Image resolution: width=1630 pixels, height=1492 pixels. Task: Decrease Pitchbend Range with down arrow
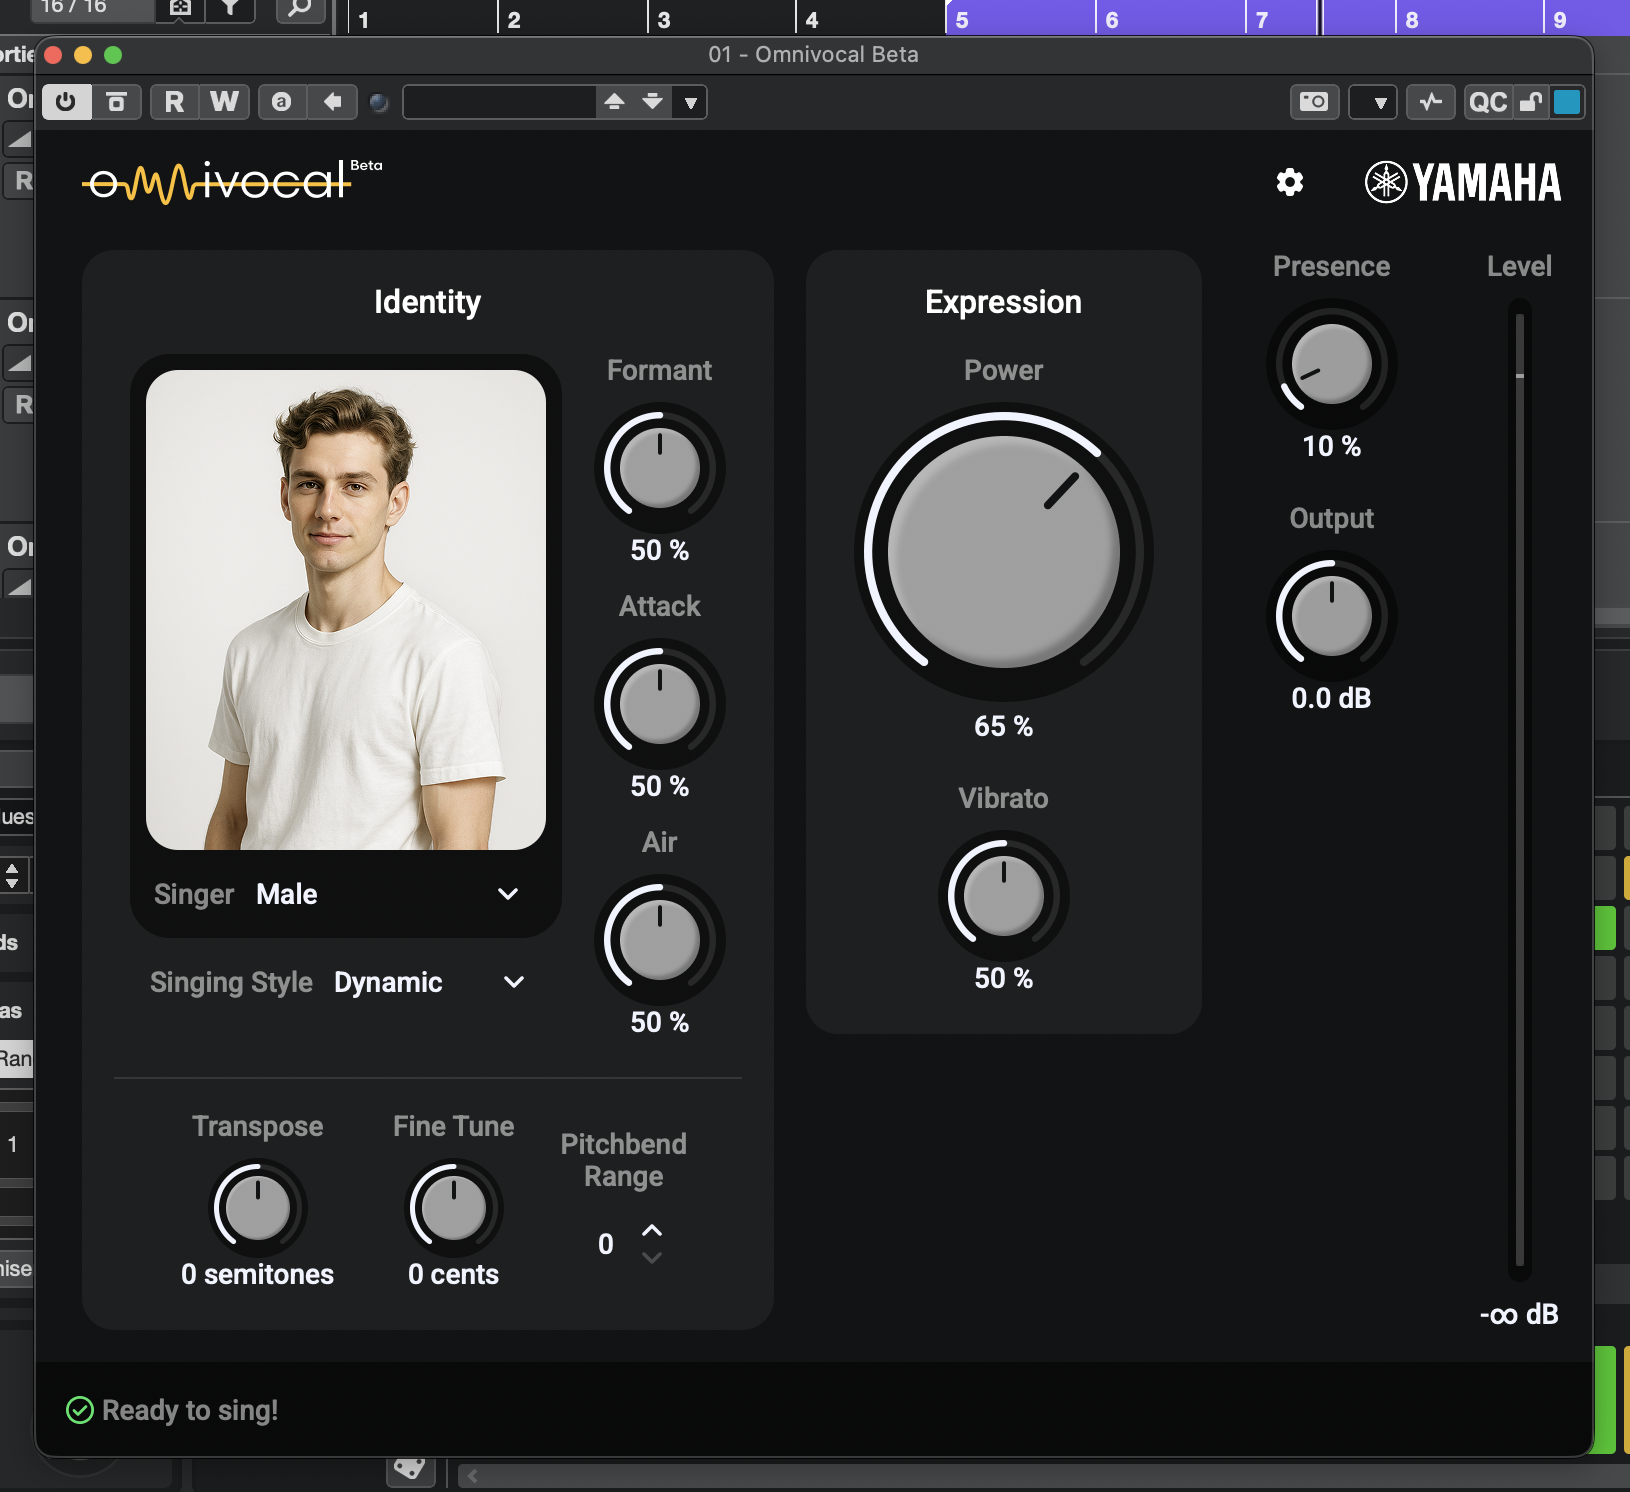(652, 1258)
